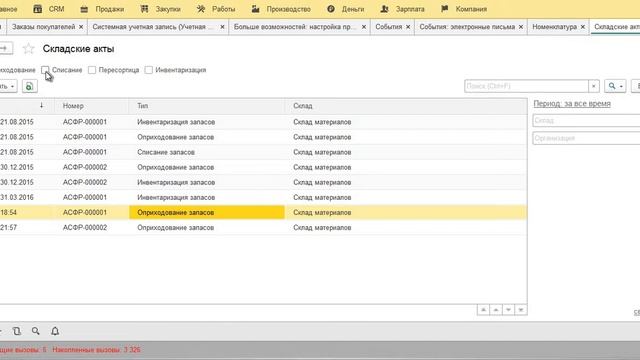
Task: Close the Номенклатура tab
Action: (582, 27)
